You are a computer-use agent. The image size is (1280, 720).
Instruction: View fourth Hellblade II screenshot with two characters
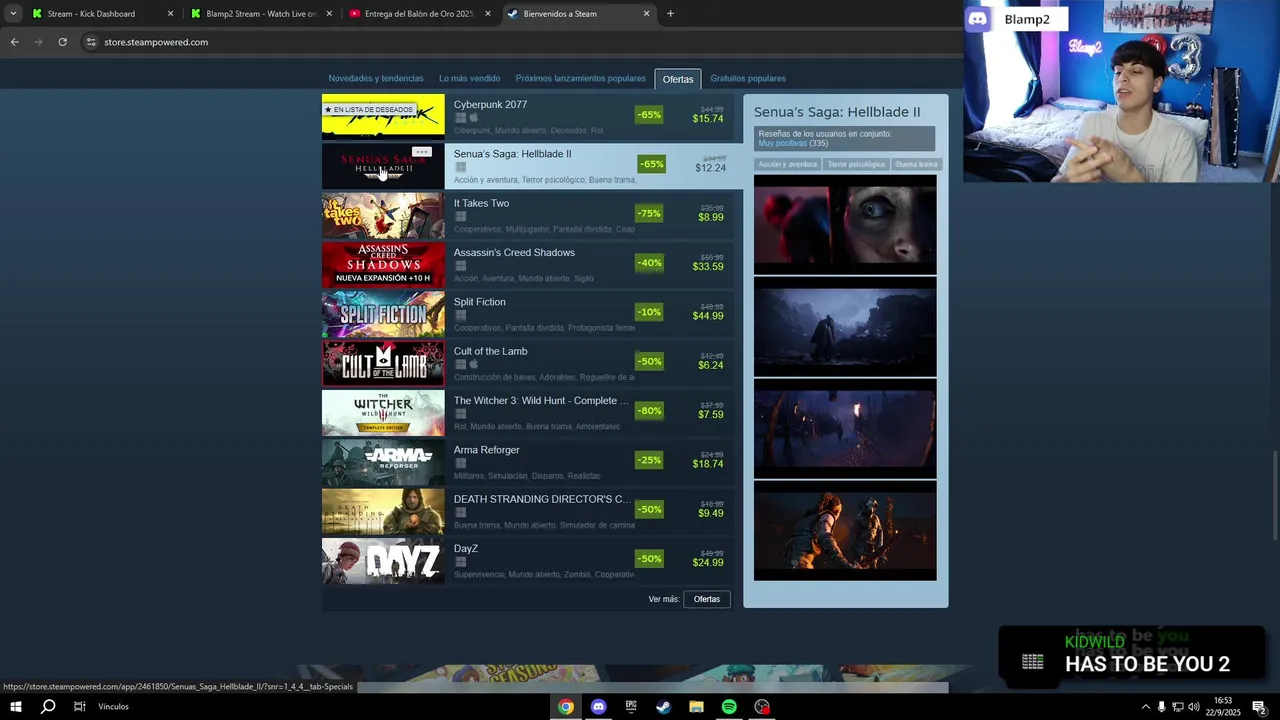[845, 531]
